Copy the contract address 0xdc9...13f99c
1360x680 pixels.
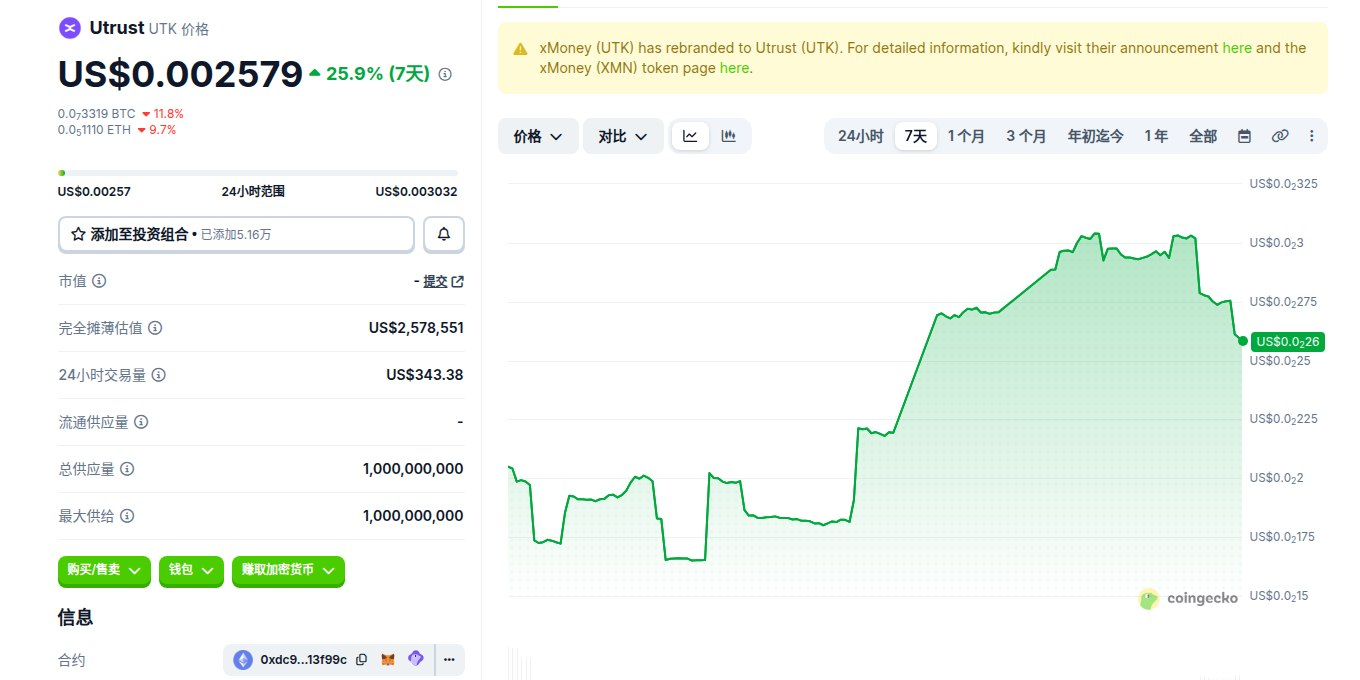362,660
